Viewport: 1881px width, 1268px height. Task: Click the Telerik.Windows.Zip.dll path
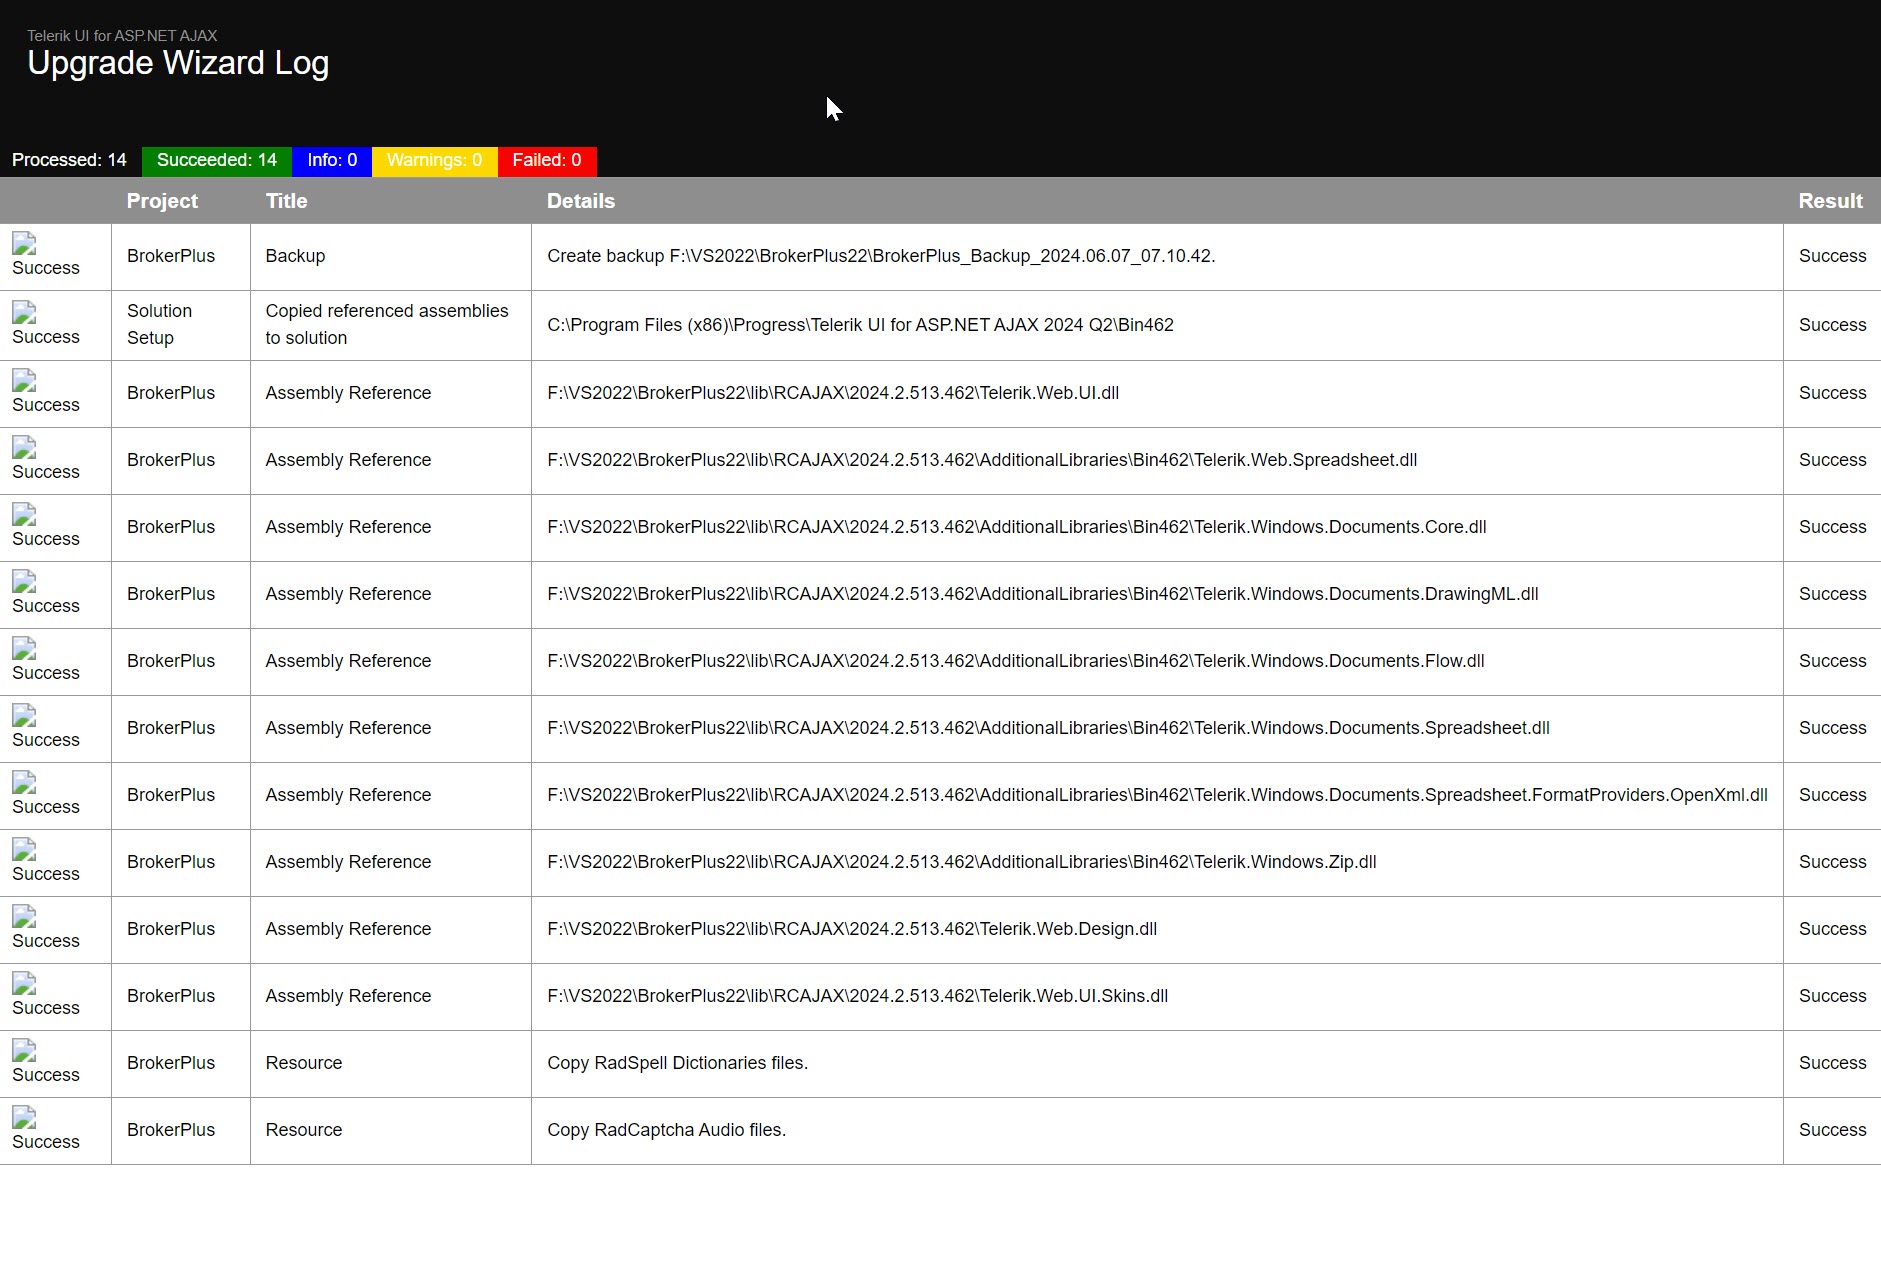[962, 862]
